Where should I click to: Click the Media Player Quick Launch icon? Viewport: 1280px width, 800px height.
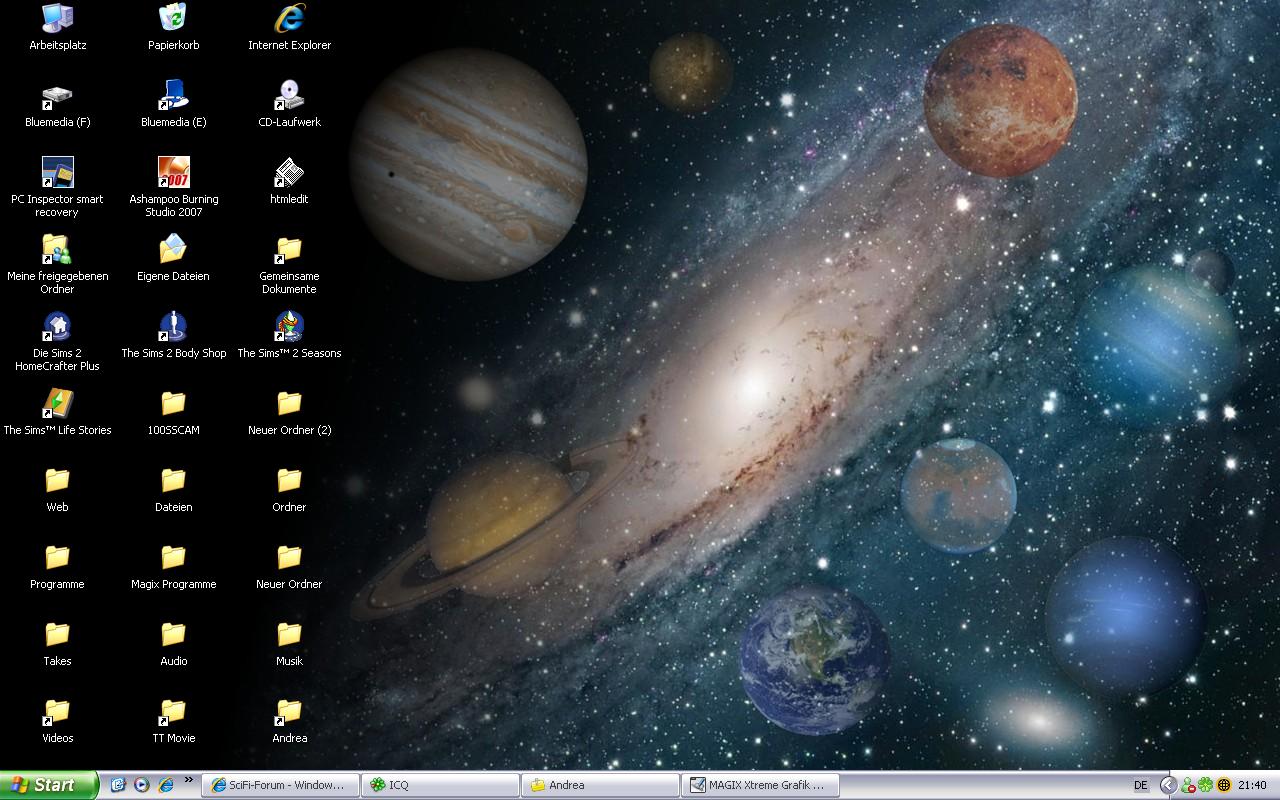tap(142, 785)
